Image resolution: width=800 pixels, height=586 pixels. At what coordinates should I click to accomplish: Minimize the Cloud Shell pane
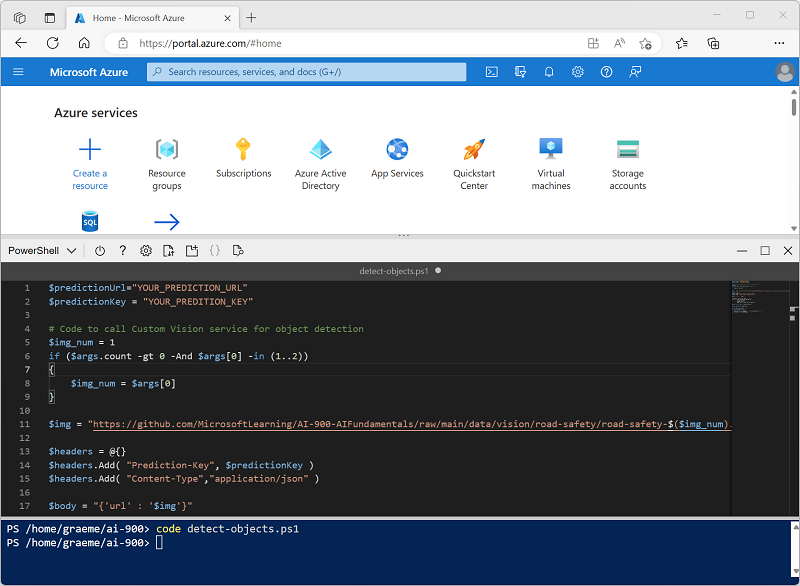coord(742,250)
